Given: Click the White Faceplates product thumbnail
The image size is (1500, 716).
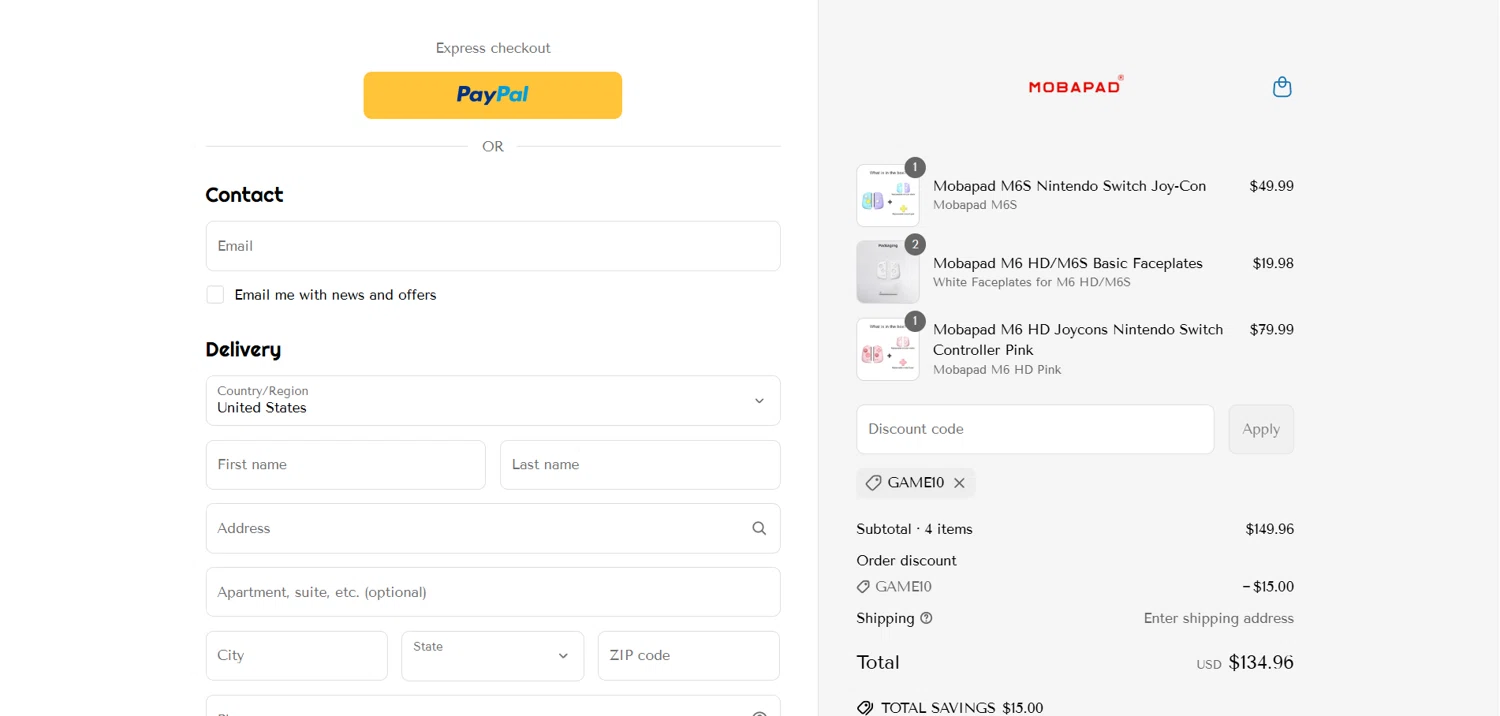Looking at the screenshot, I should pyautogui.click(x=888, y=272).
